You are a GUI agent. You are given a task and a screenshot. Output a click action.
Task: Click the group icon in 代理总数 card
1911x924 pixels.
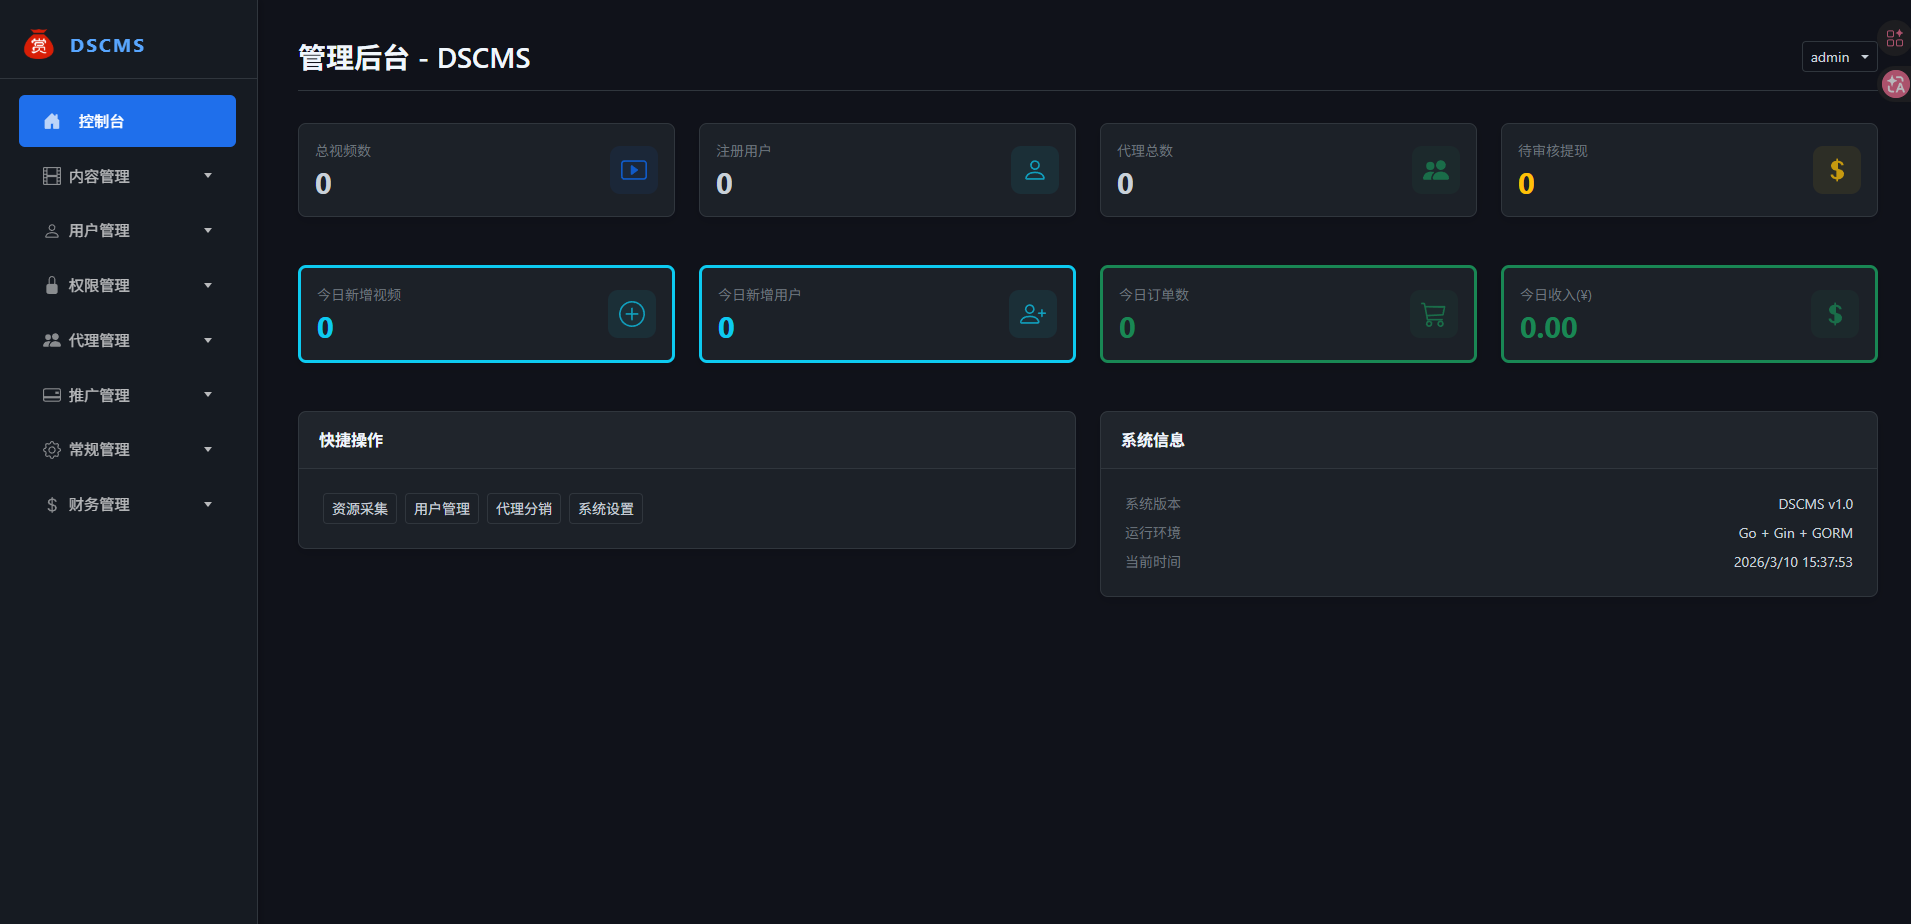click(1435, 170)
